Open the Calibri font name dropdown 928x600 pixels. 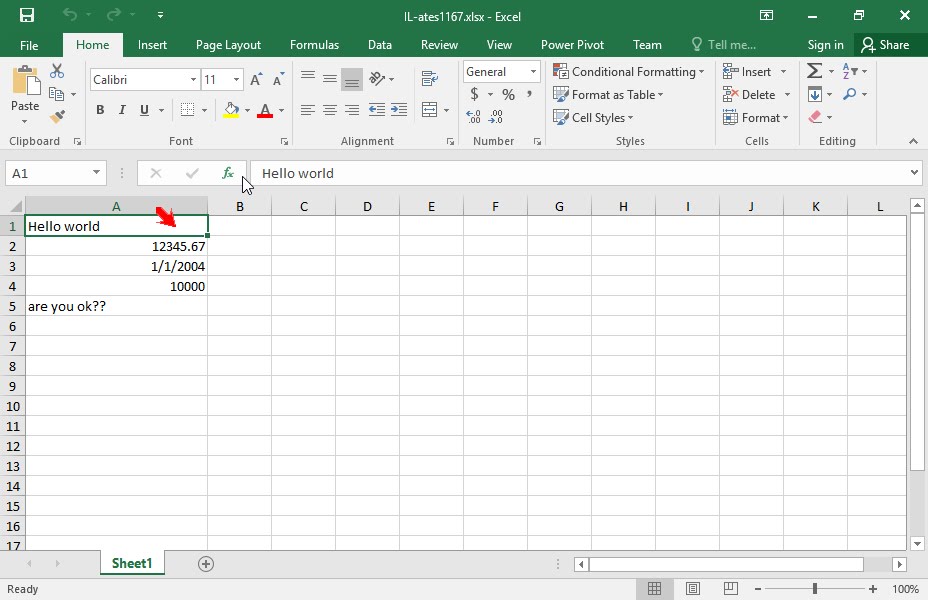(193, 79)
